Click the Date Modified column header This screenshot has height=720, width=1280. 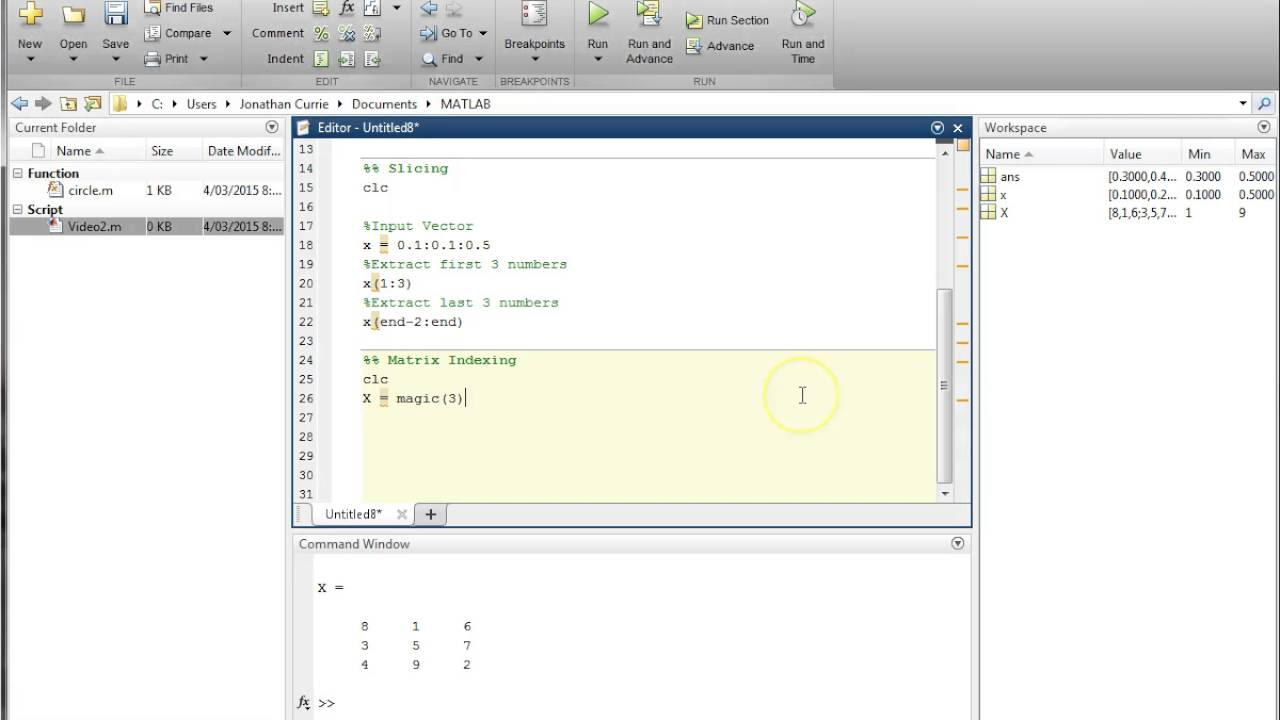coord(243,151)
